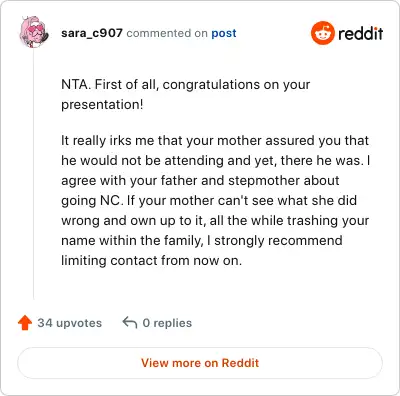This screenshot has height=396, width=400.
Task: Open sara_c907's pink avatar image
Action: click(x=34, y=32)
